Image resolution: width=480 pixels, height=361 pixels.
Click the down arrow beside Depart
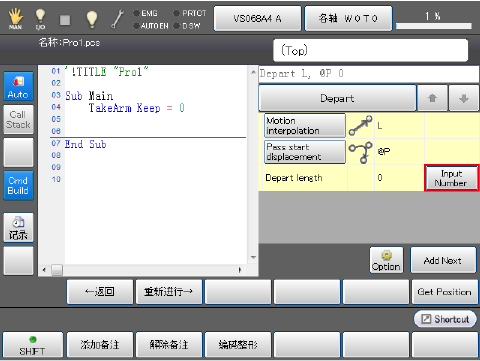coord(464,98)
